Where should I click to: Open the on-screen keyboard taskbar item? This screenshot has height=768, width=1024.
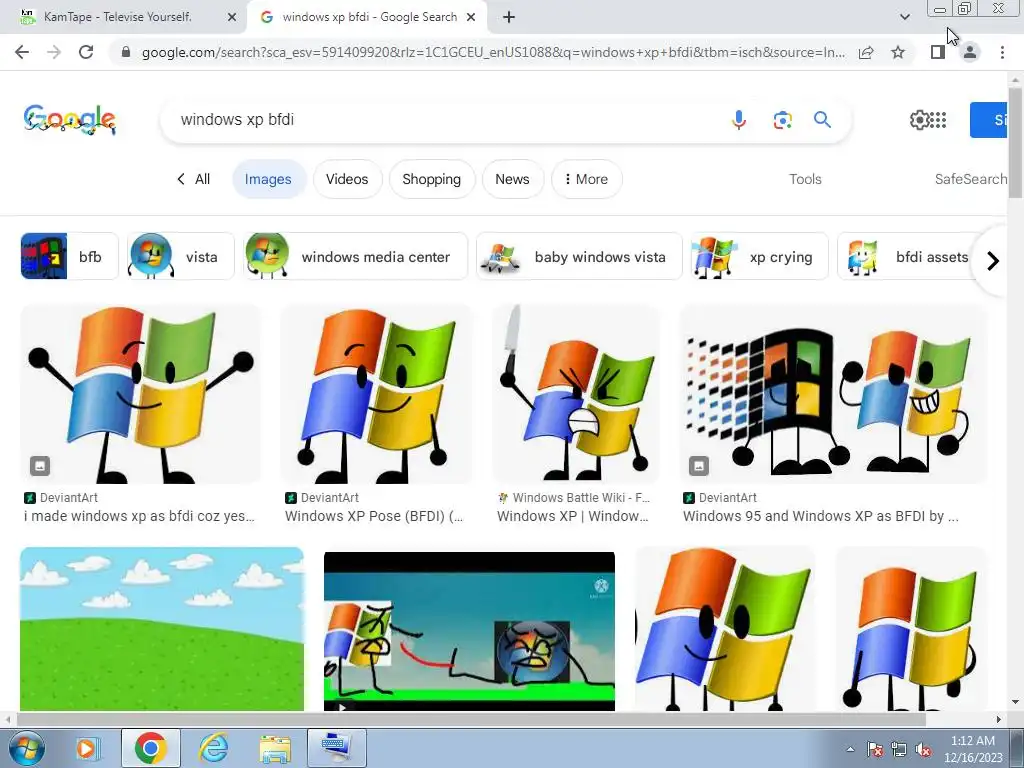[337, 748]
